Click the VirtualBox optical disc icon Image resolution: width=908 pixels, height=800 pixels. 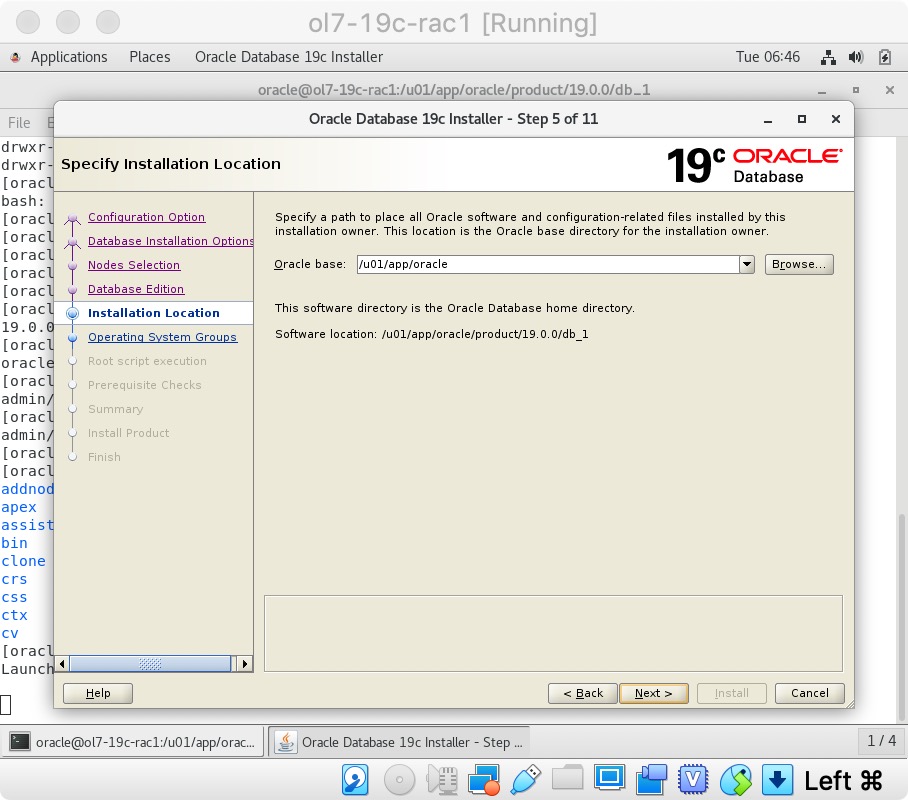(400, 780)
